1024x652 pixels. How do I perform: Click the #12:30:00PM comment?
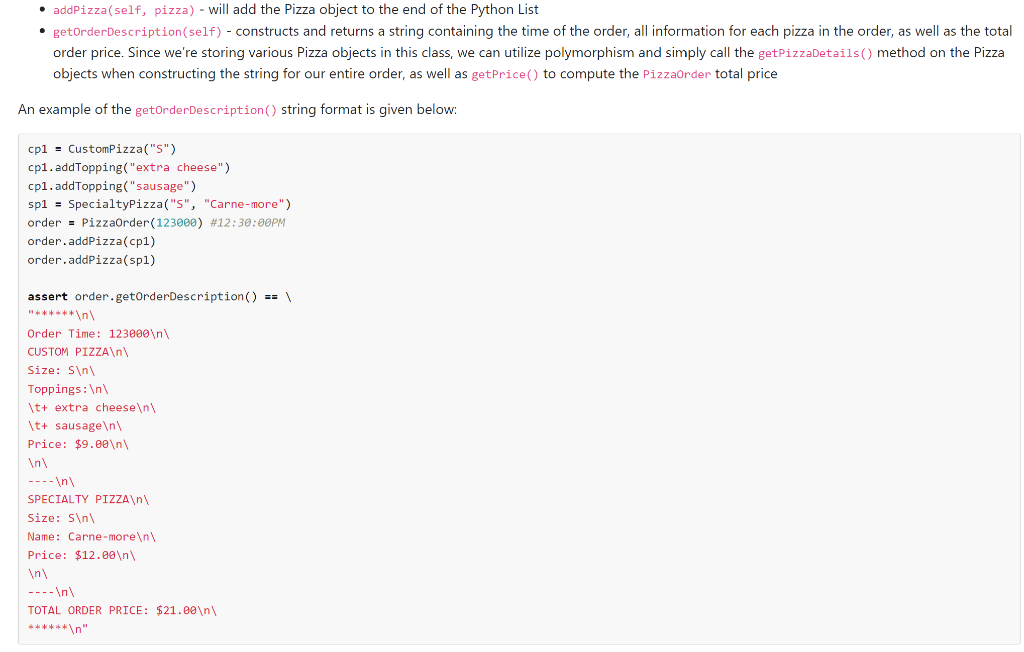pos(248,222)
